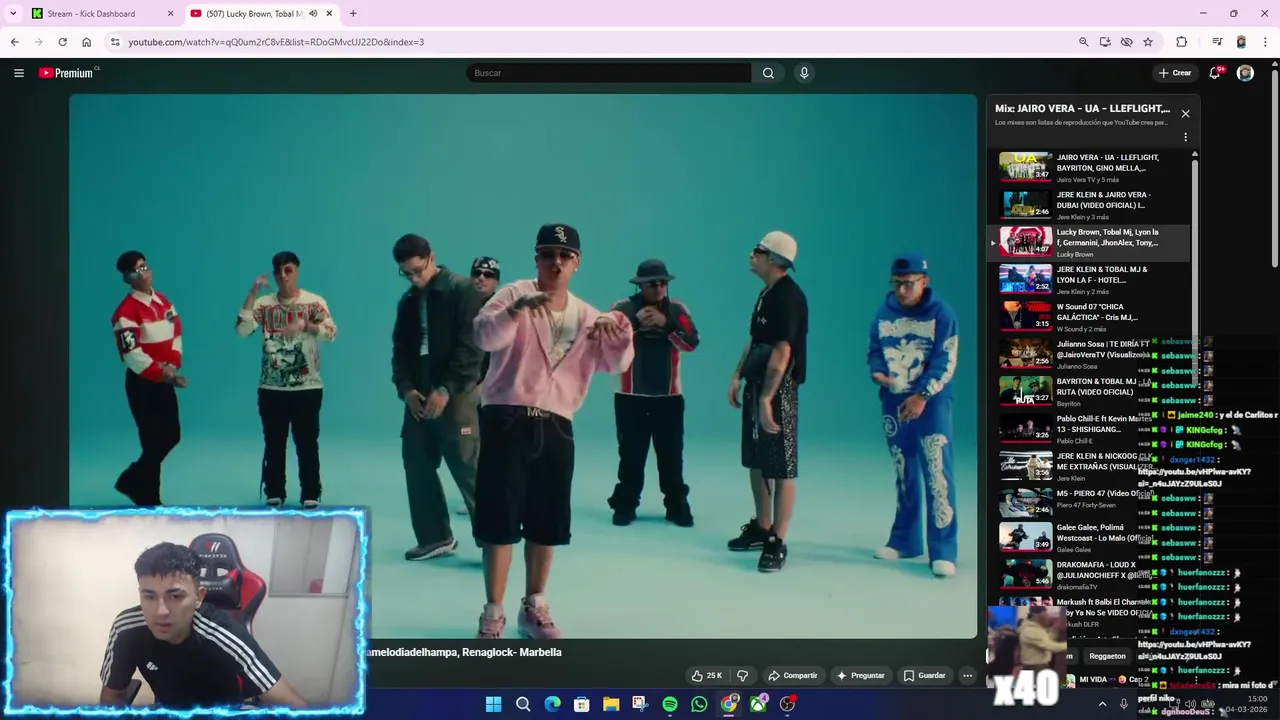
Task: Play W Sound 07 CHICA GALÁCTICA item
Action: click(1090, 317)
